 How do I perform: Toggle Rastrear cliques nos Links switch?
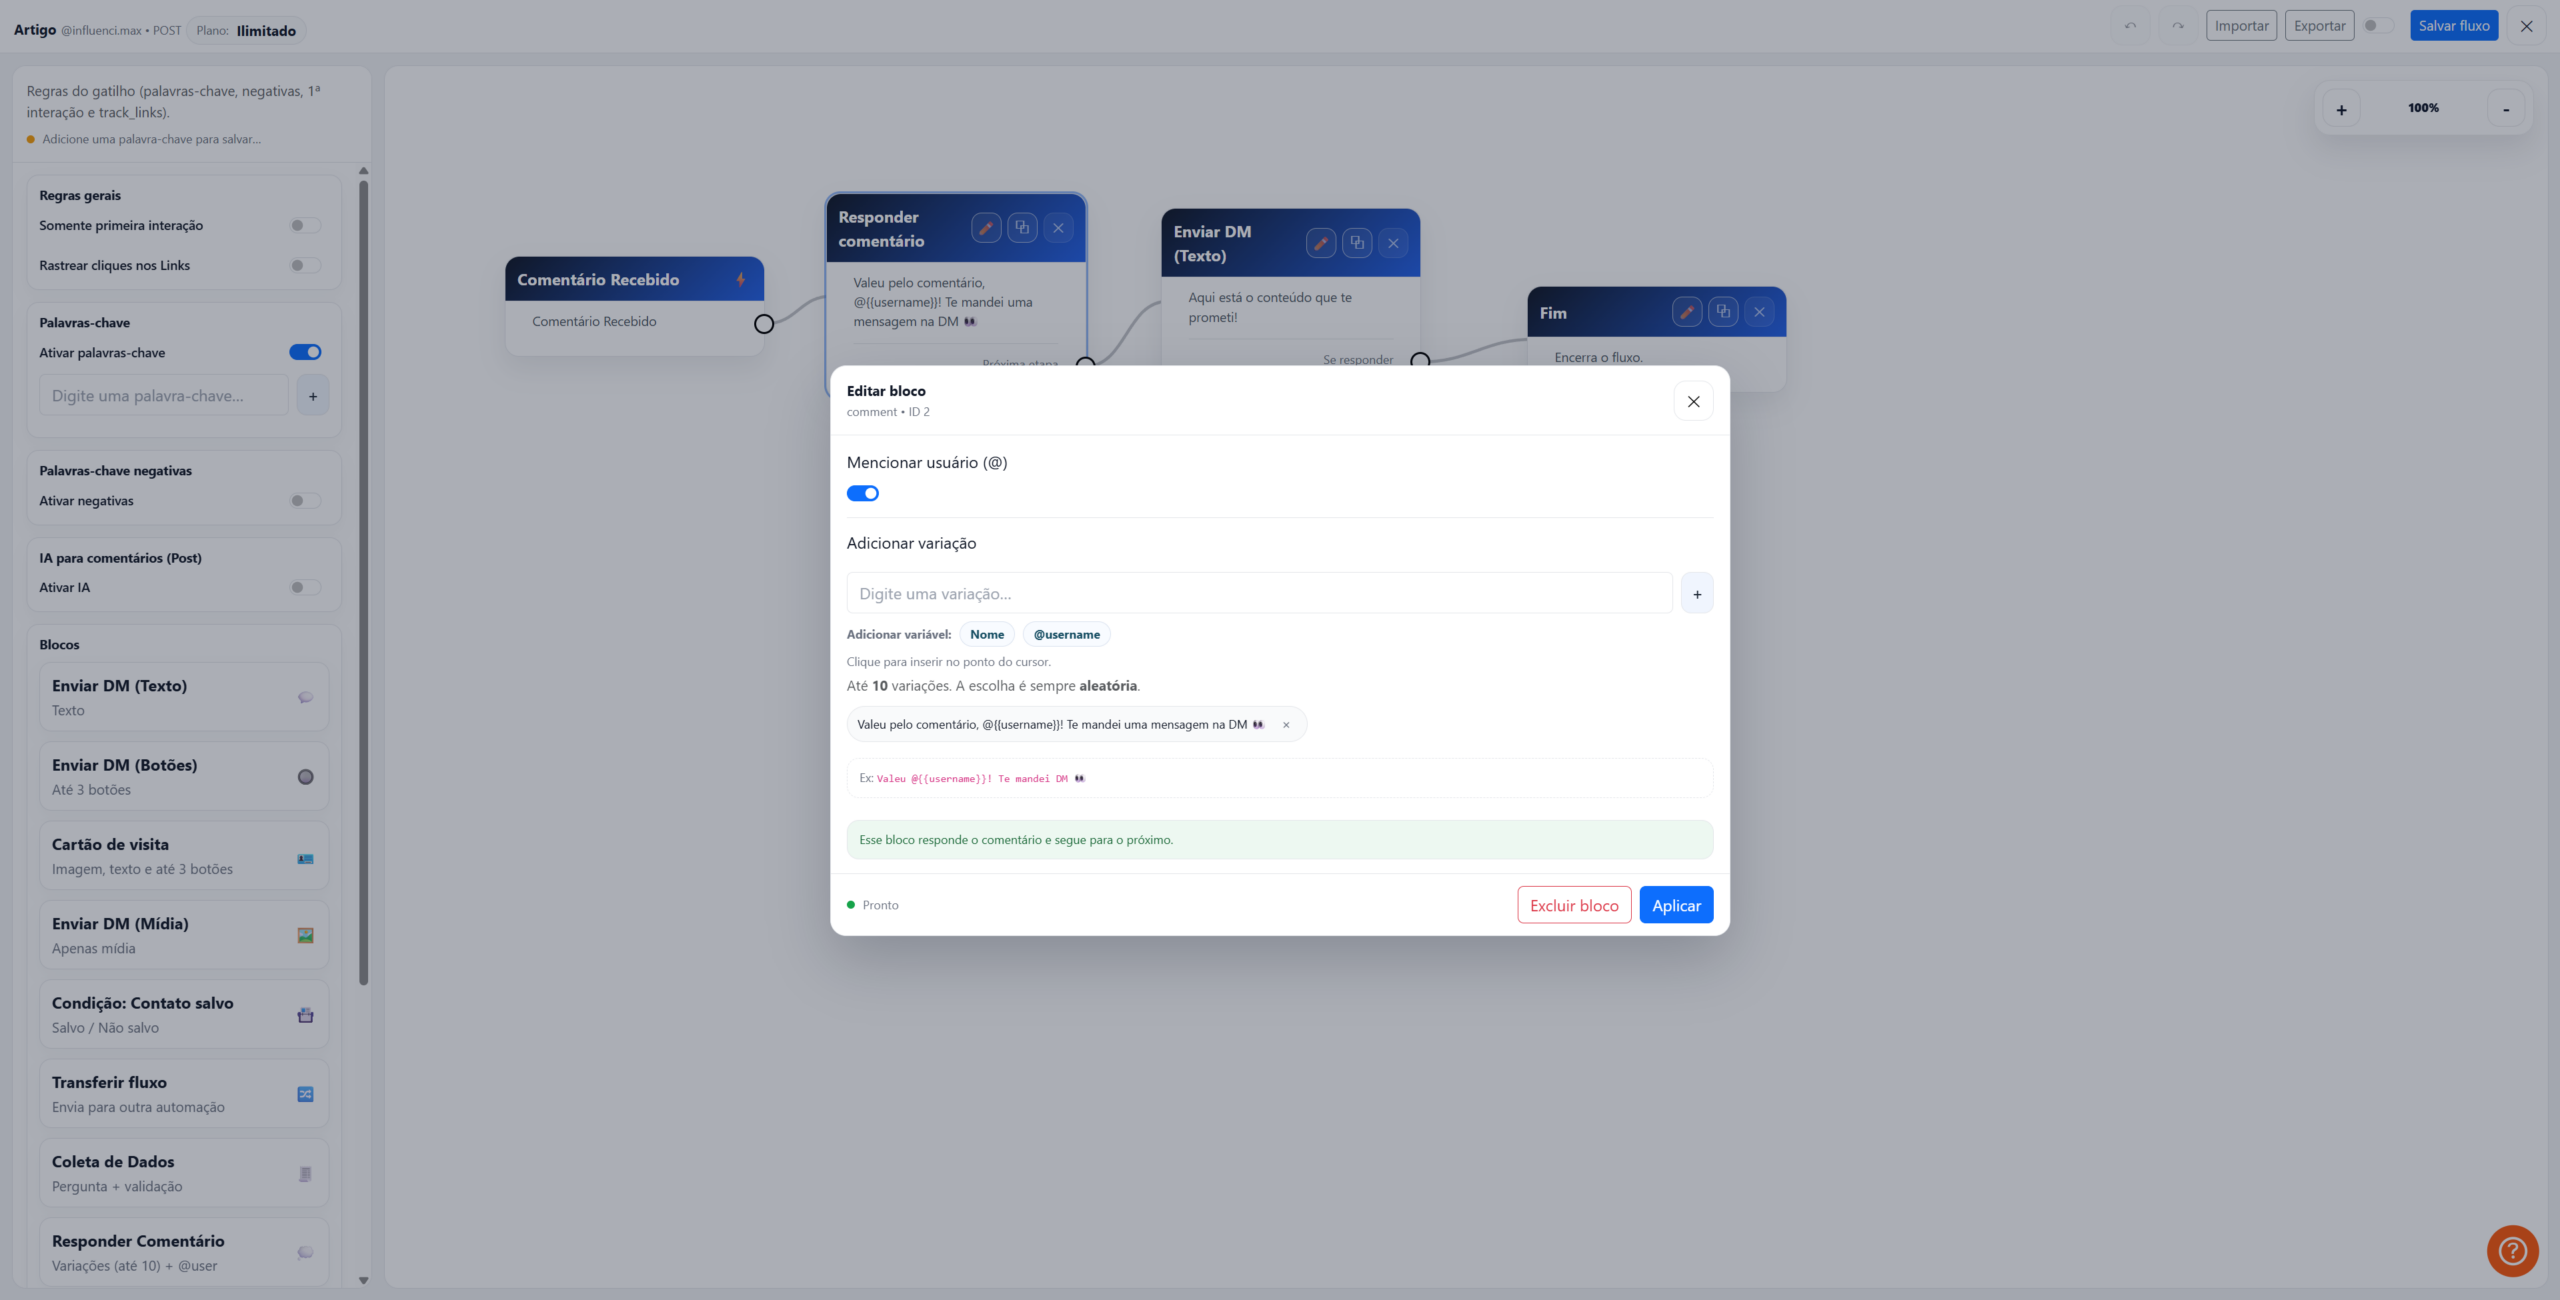click(x=305, y=266)
